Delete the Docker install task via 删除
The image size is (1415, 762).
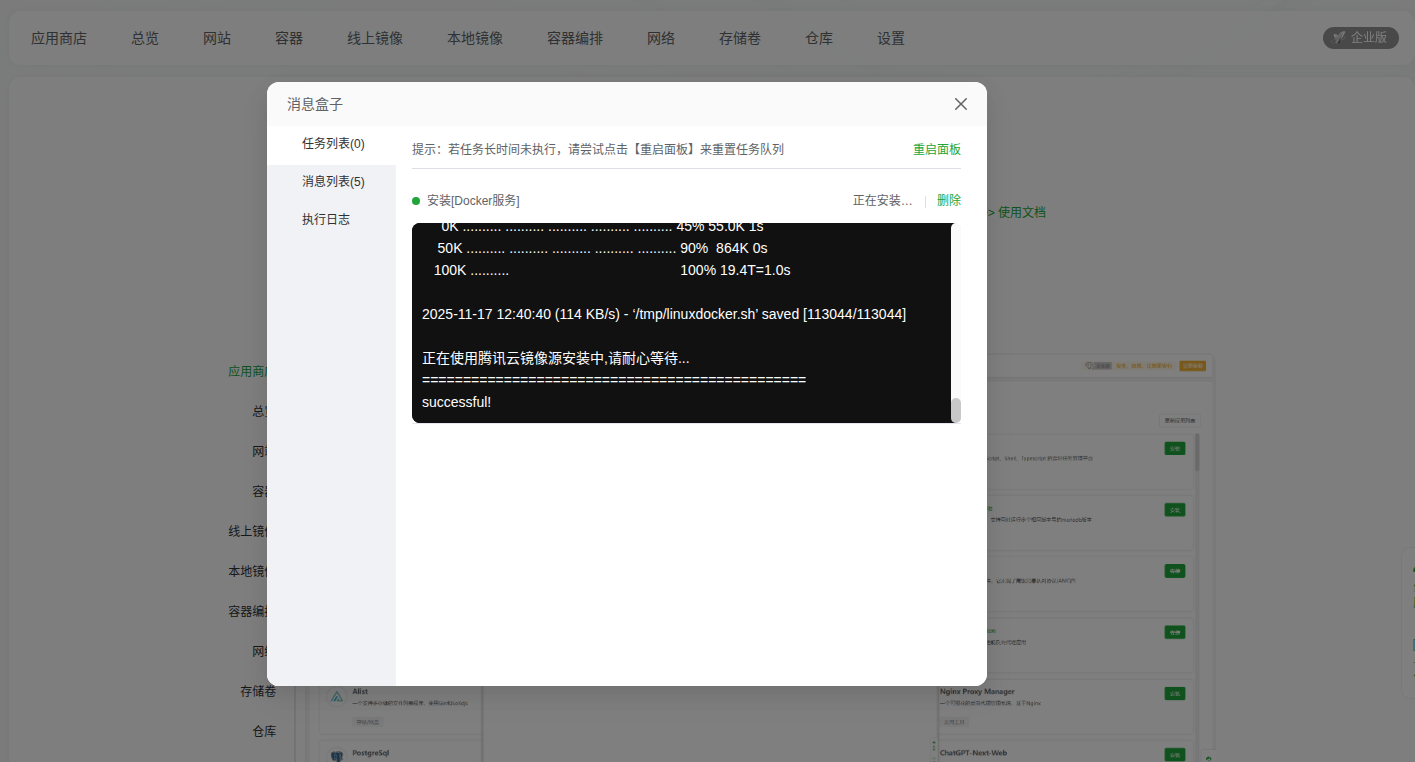coord(948,201)
